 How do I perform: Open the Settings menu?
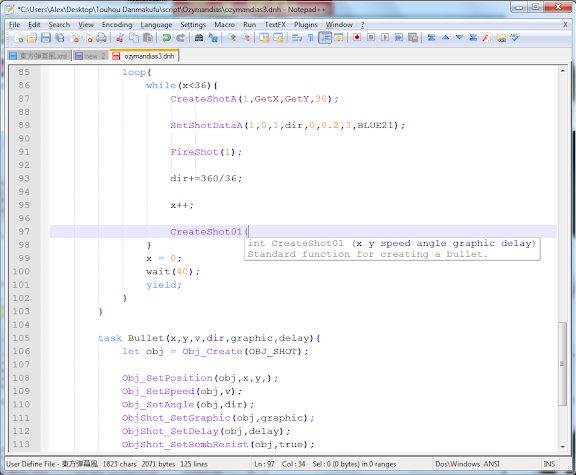point(193,25)
